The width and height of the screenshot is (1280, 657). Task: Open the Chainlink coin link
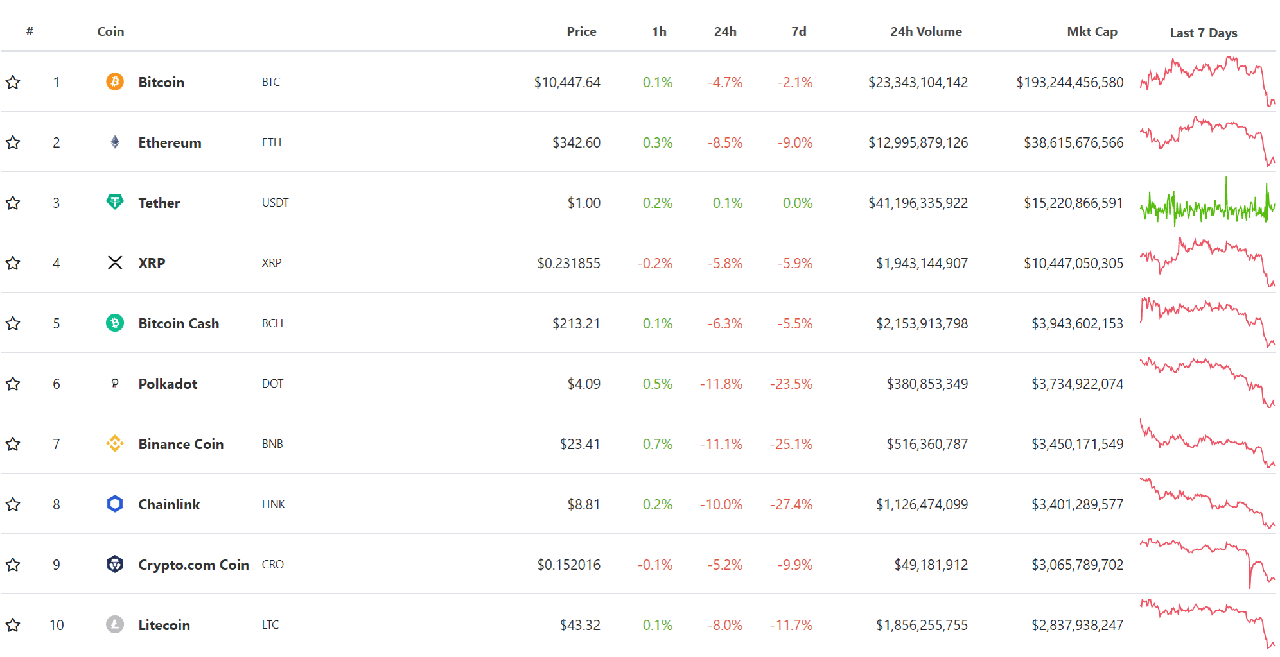(169, 504)
